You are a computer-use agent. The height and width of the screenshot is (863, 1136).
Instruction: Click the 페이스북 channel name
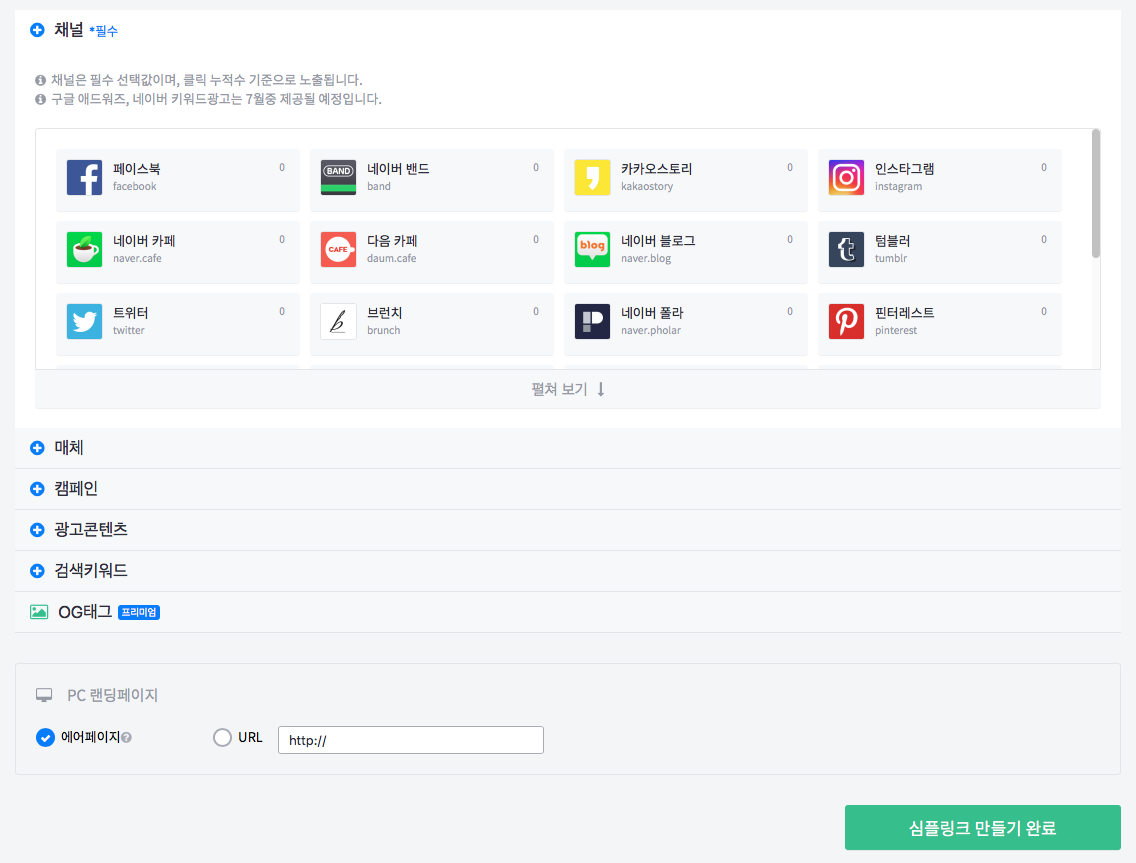point(137,169)
